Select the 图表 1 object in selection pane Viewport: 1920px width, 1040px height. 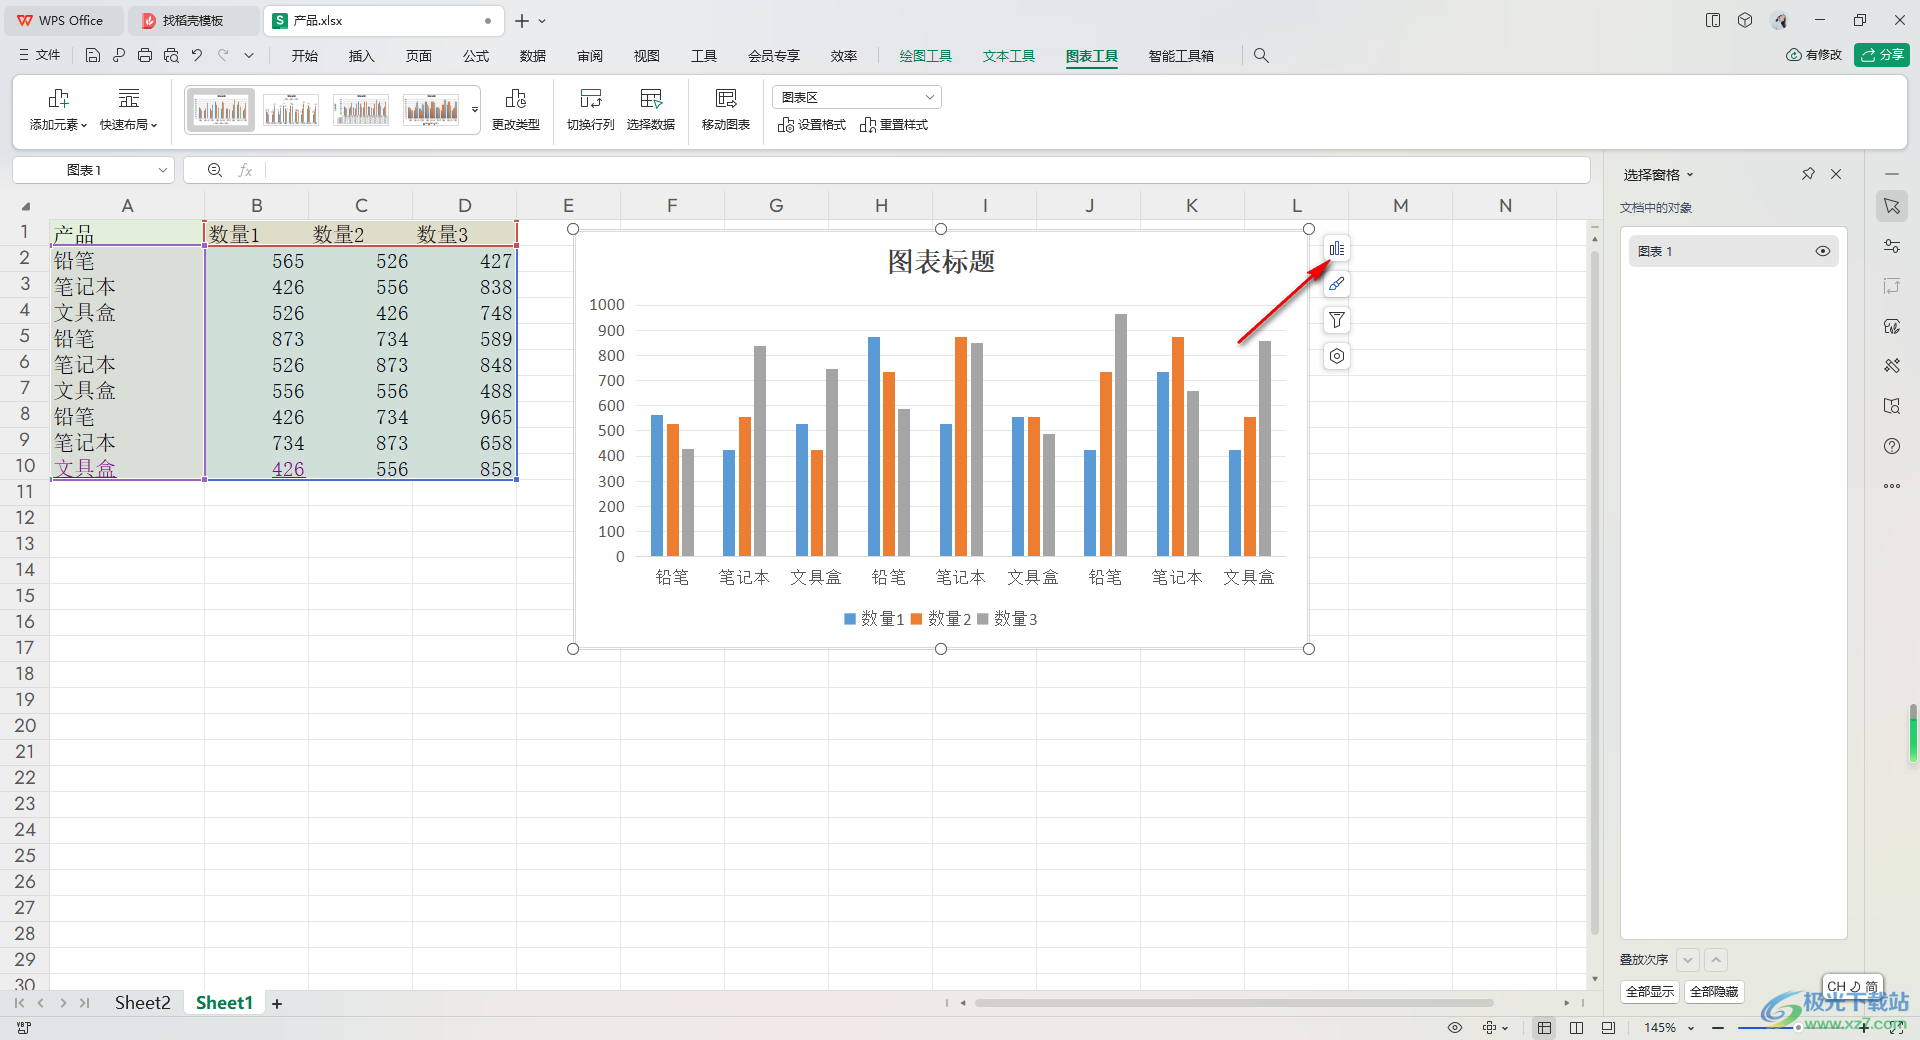(x=1734, y=251)
